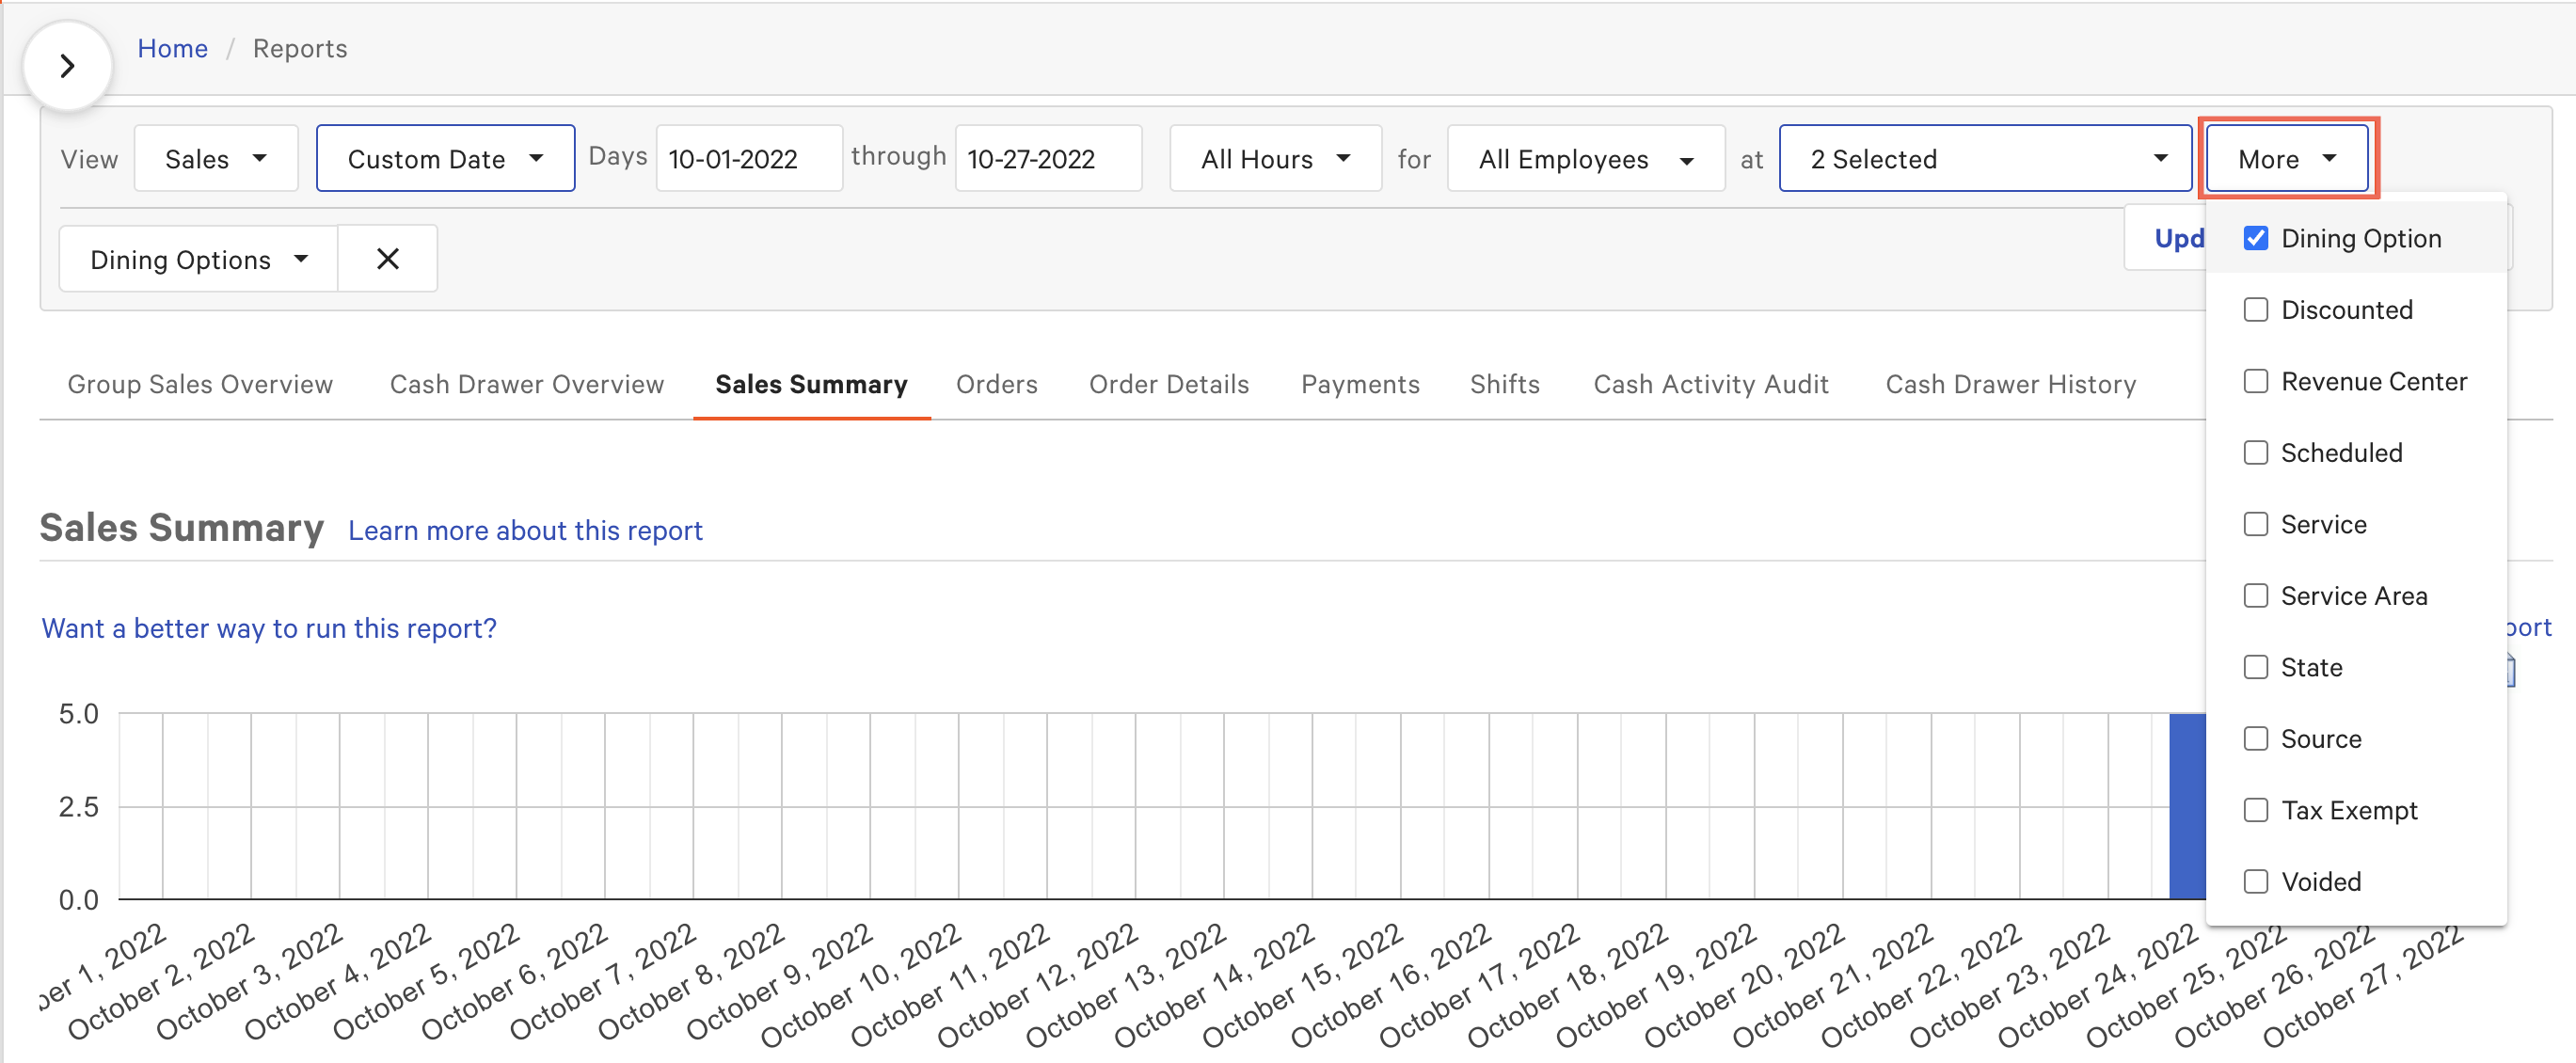Screen dimensions: 2576x1063
Task: Open the Sales view dropdown
Action: point(215,159)
